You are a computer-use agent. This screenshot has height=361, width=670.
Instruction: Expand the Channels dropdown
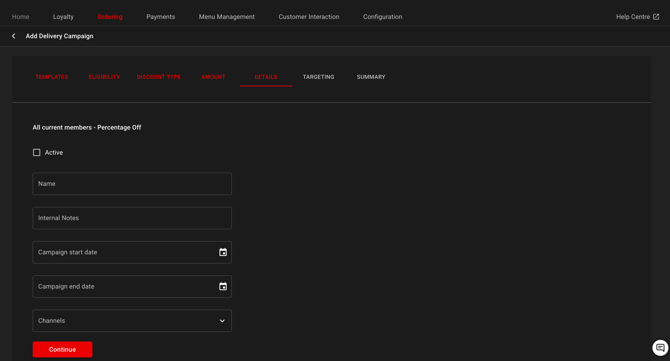(132, 320)
